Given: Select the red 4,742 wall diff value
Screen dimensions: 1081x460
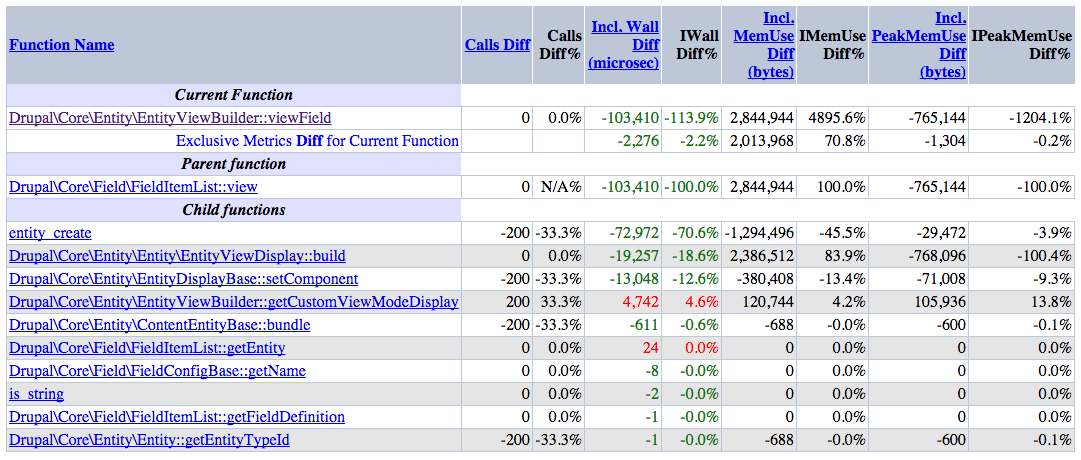Looking at the screenshot, I should [643, 302].
